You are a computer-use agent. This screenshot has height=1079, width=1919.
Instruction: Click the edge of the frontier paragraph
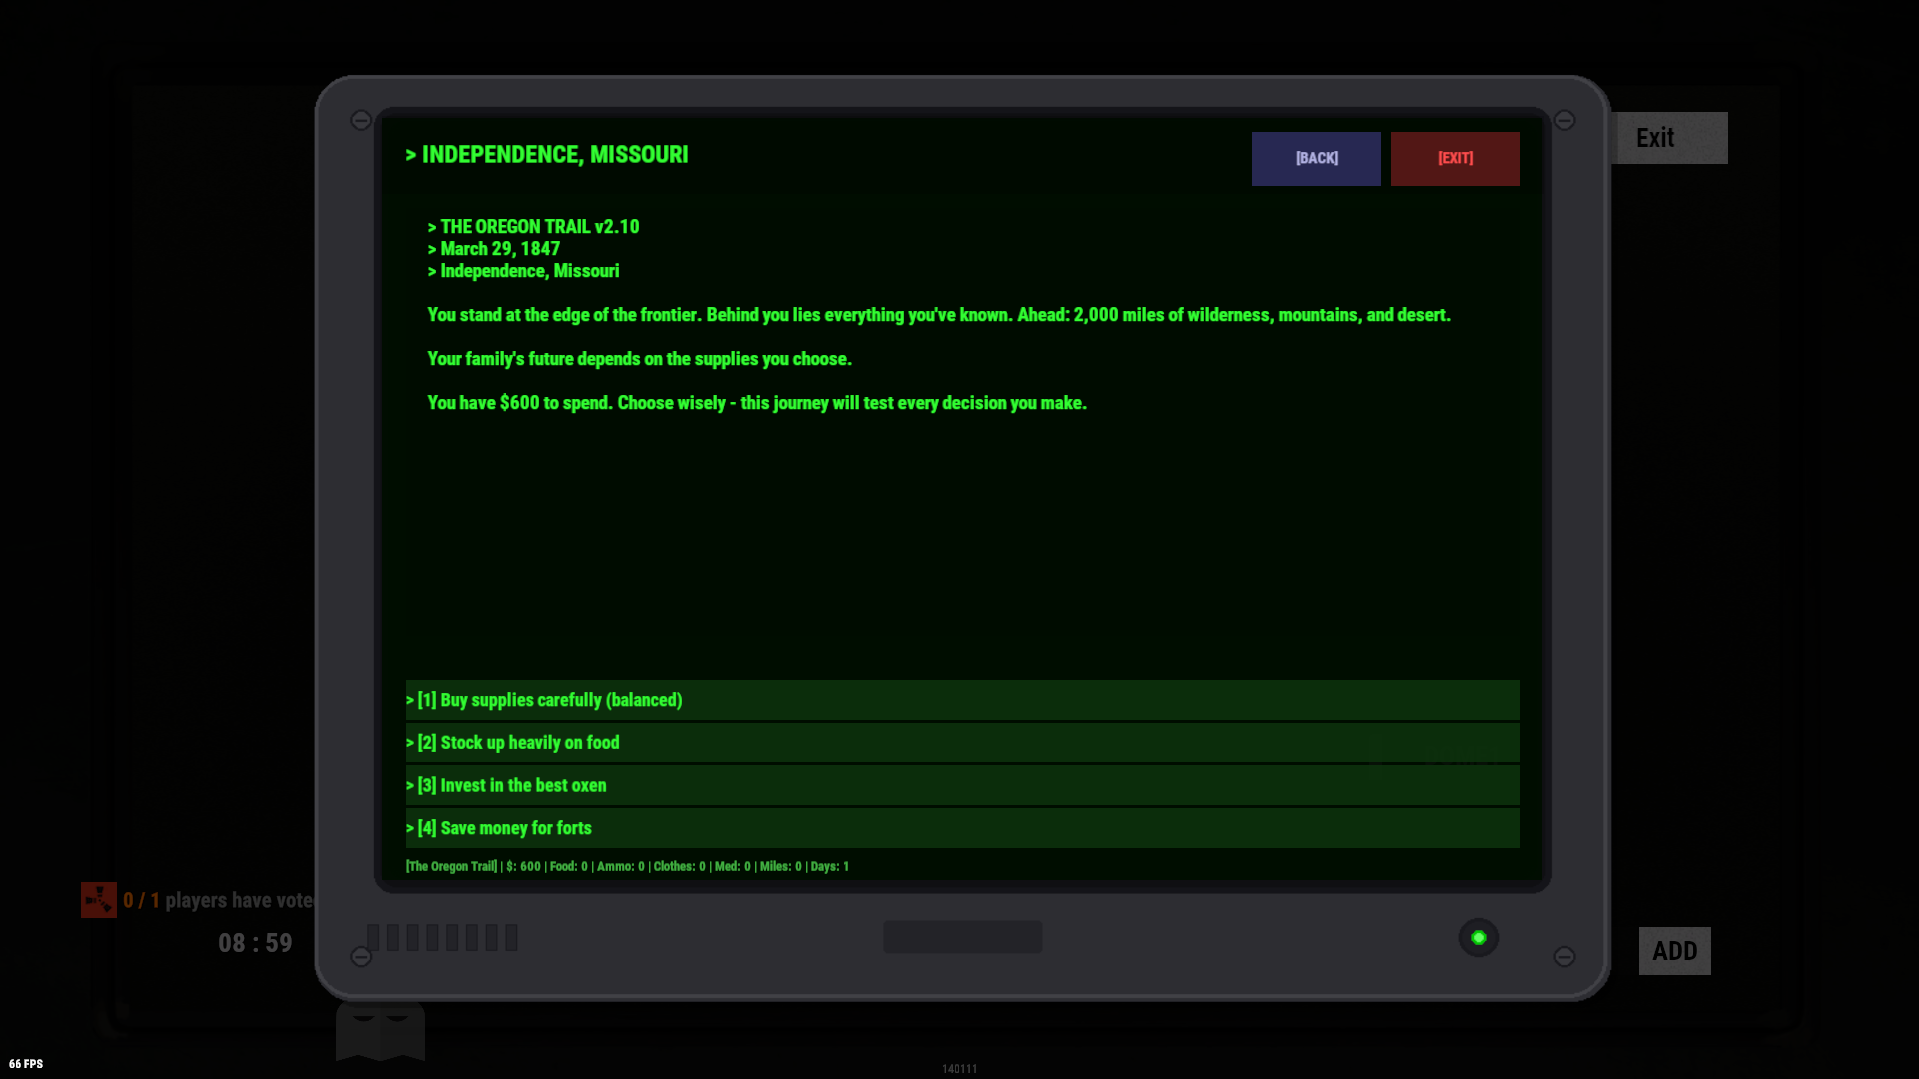tap(939, 315)
